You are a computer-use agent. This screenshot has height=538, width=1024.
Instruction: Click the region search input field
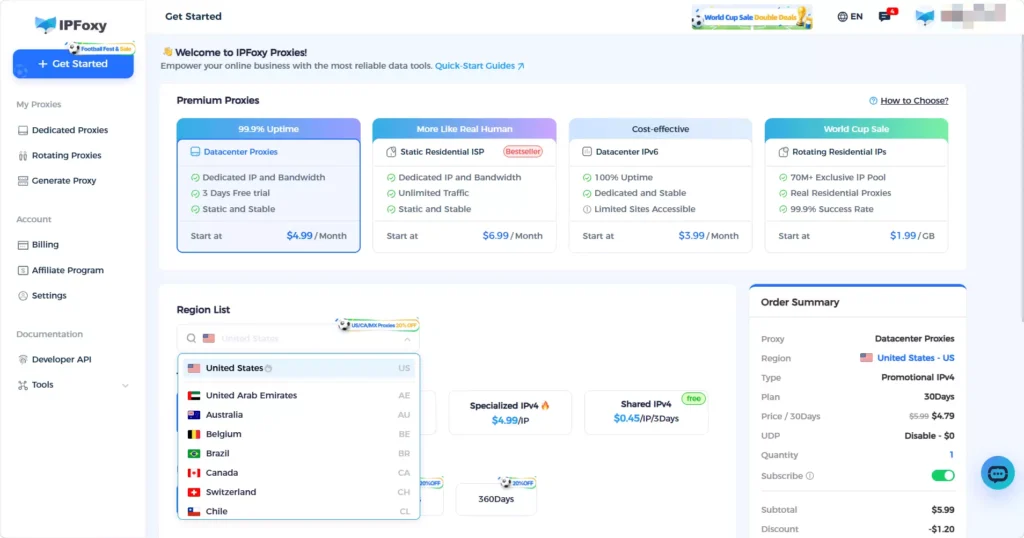click(x=298, y=338)
